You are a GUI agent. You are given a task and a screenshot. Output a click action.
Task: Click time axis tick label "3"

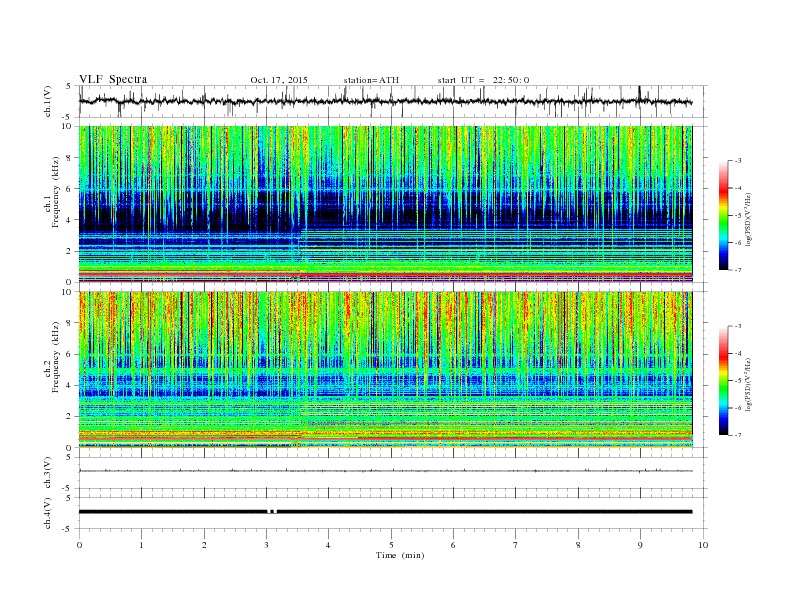pyautogui.click(x=266, y=545)
